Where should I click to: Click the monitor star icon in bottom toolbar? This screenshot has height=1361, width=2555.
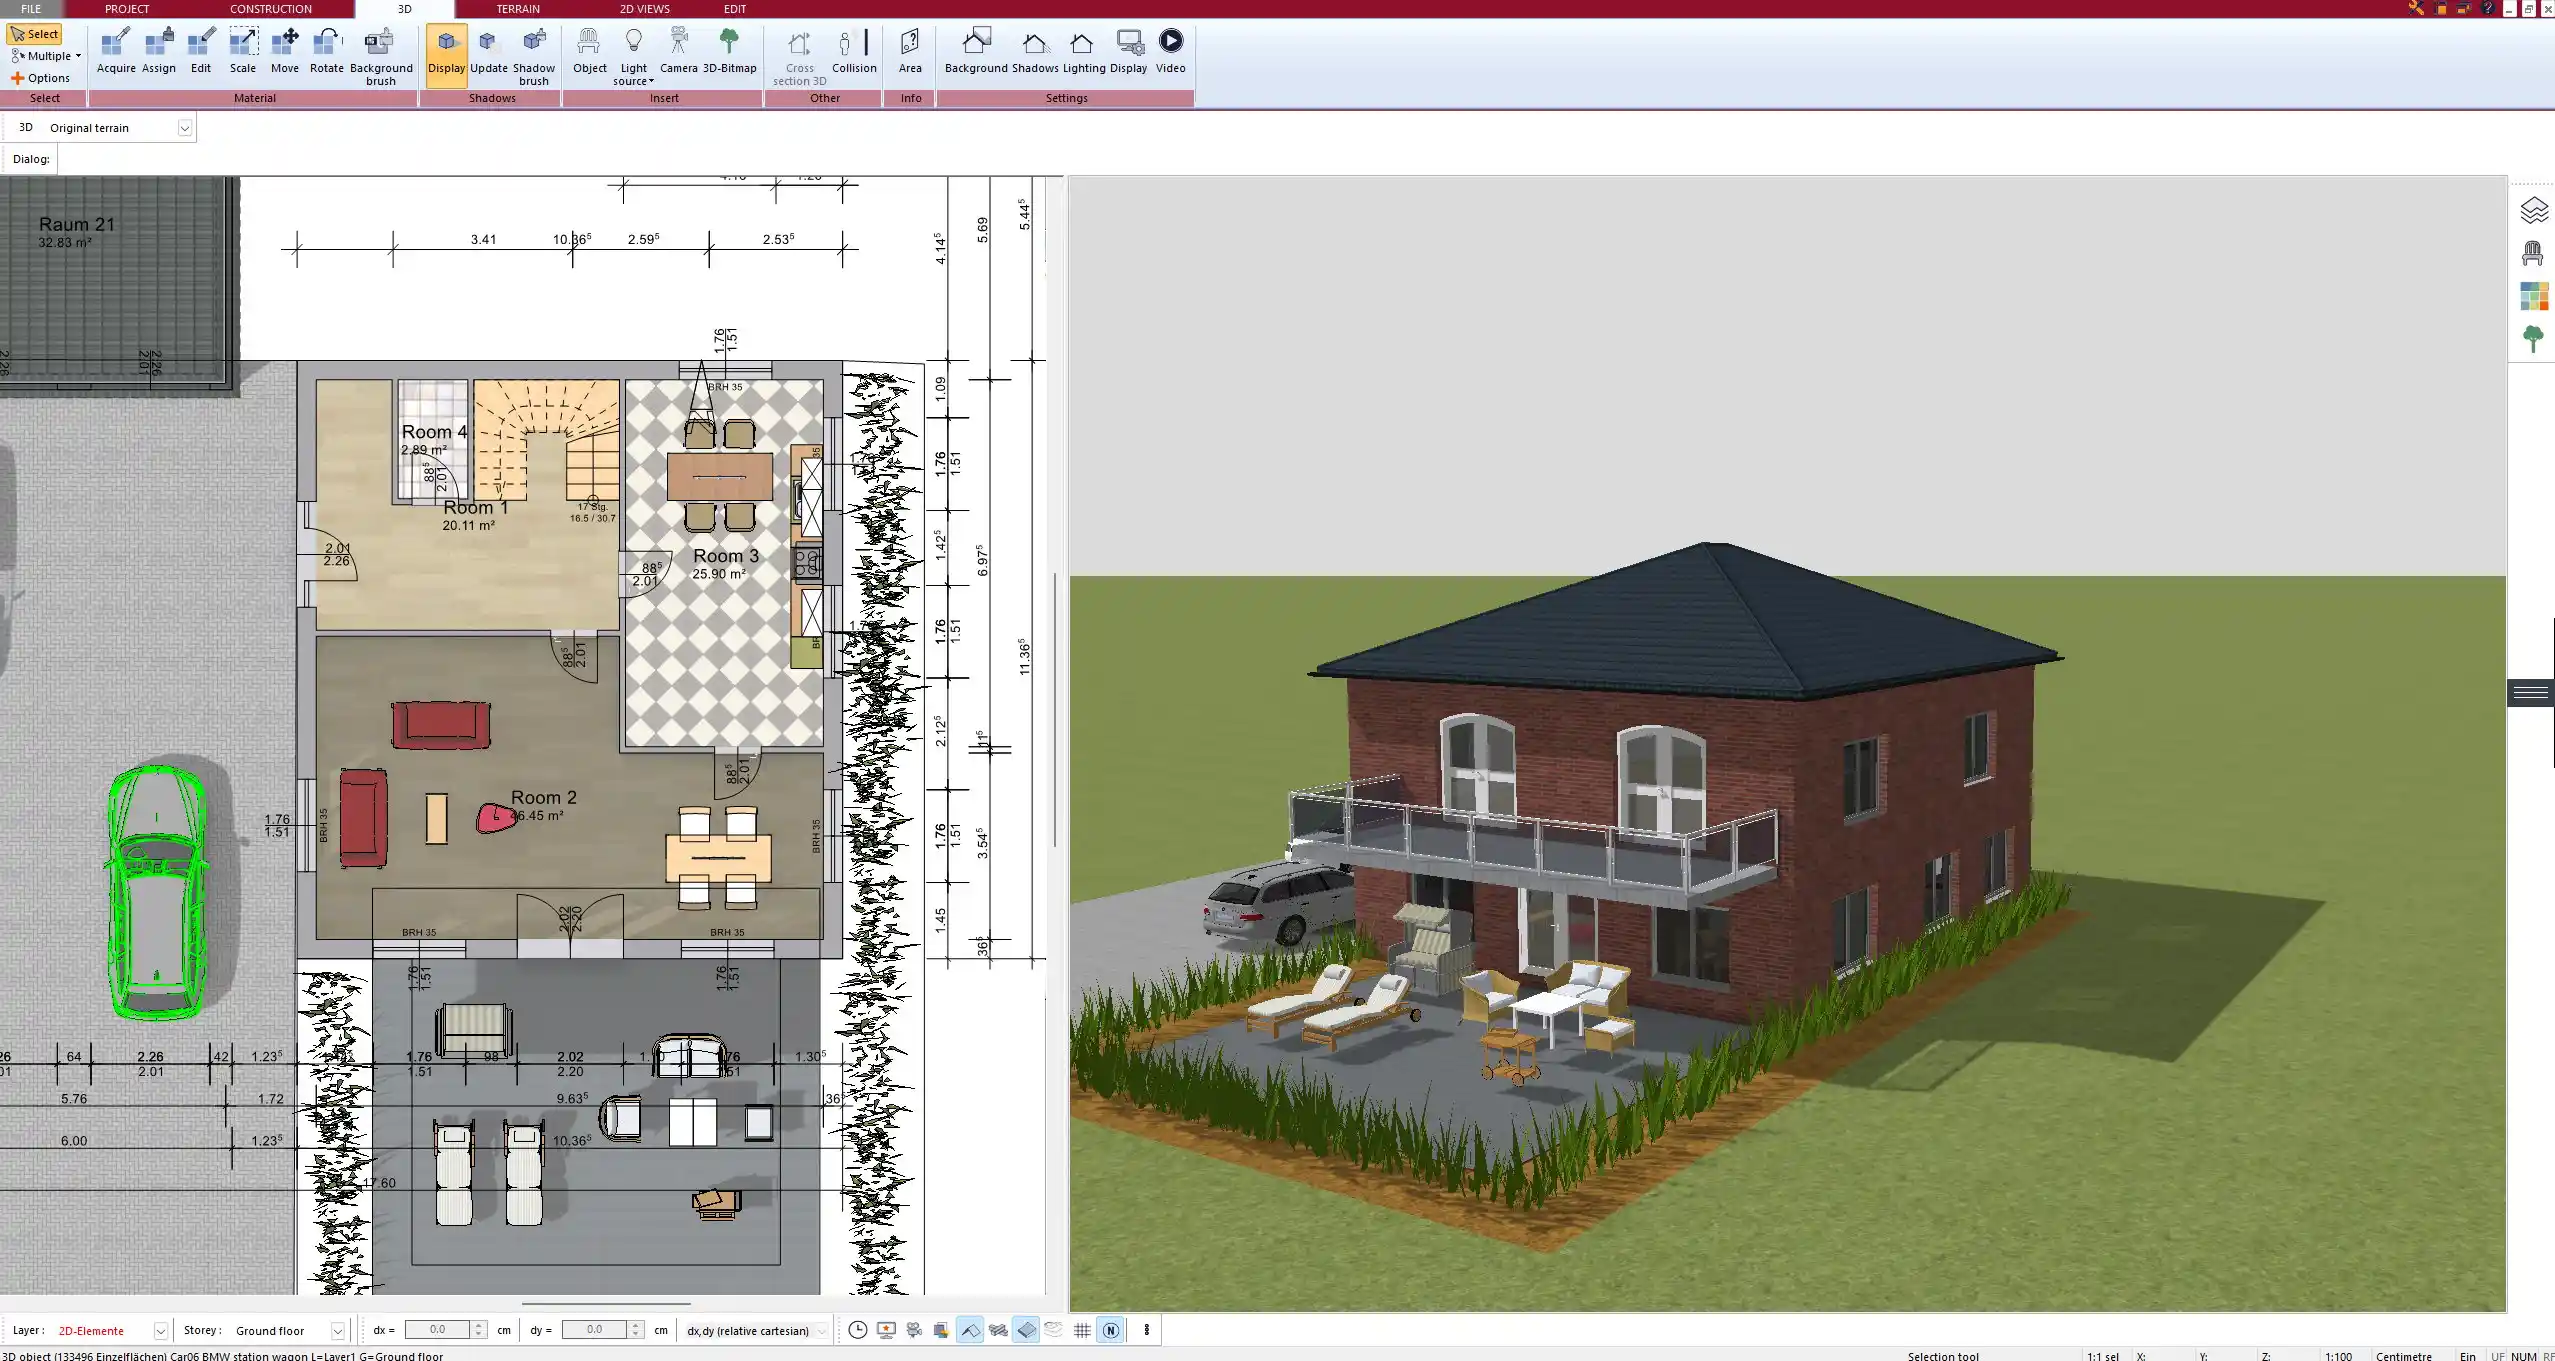click(x=886, y=1330)
